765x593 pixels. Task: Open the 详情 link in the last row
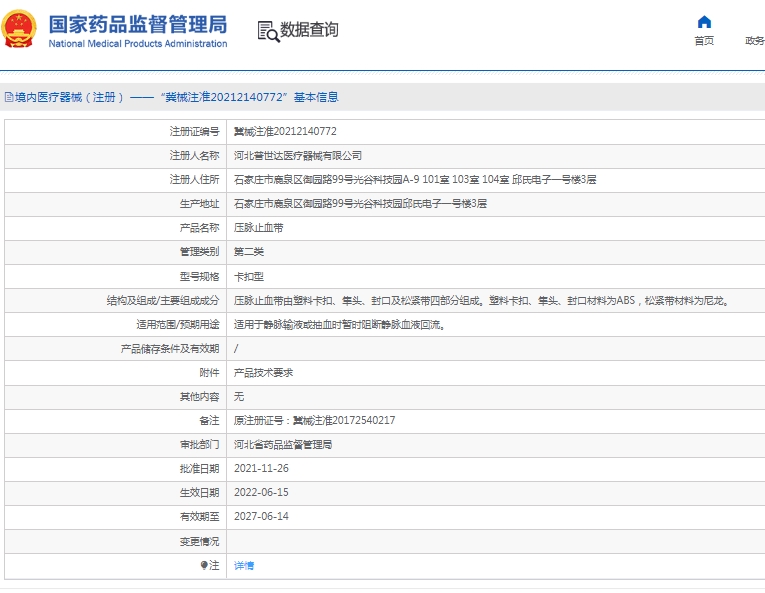244,565
